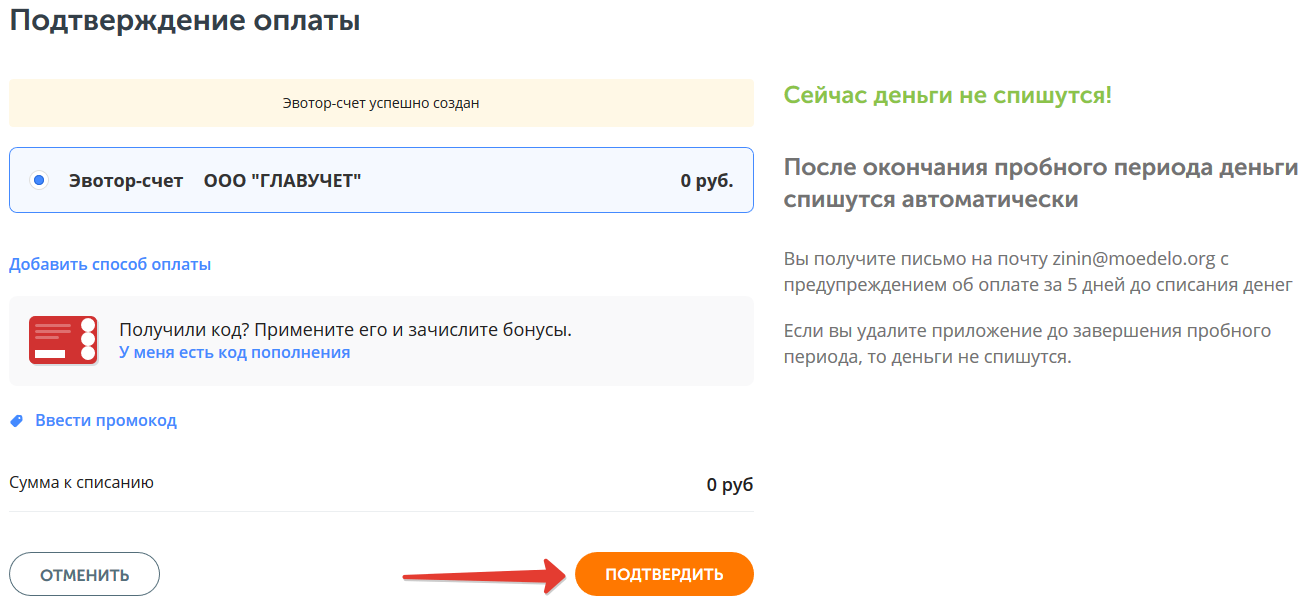Click the red top-up code card icon
The image size is (1310, 603).
pyautogui.click(x=63, y=340)
